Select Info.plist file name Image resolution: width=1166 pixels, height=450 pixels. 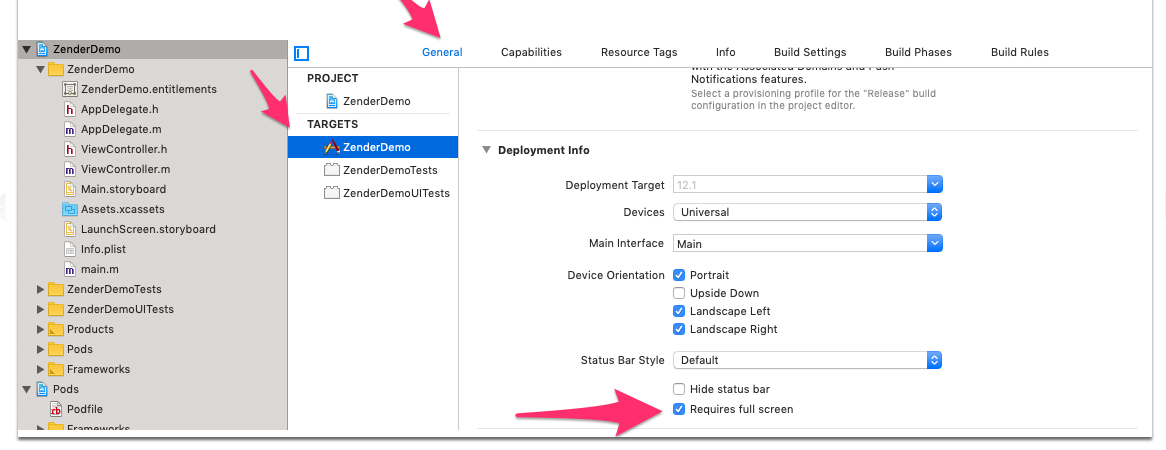click(102, 249)
